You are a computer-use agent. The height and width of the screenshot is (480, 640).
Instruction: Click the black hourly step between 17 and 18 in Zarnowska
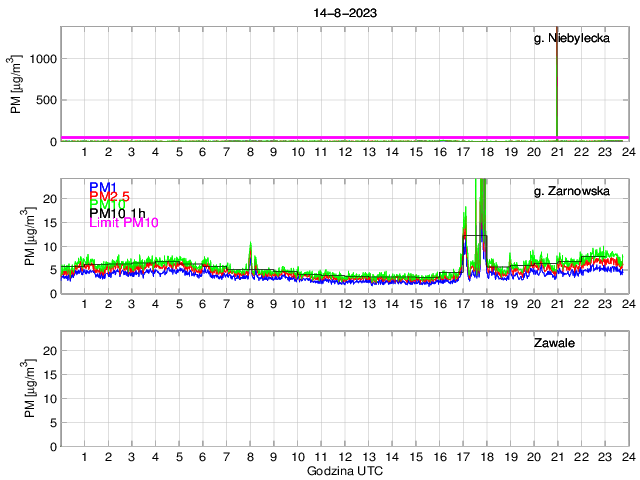point(474,235)
